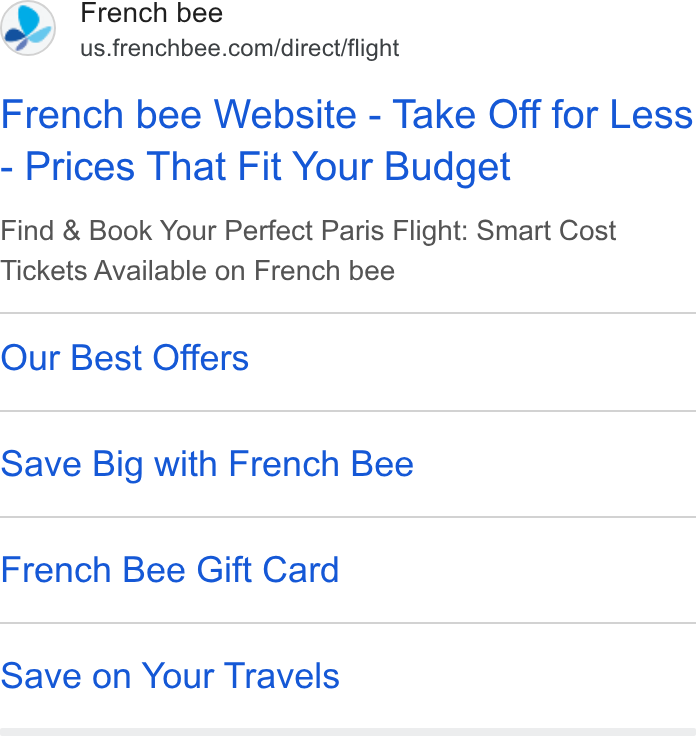Click the us.frenchbee.com/direct/flight URL
Screen dimensions: 696x736
(239, 48)
